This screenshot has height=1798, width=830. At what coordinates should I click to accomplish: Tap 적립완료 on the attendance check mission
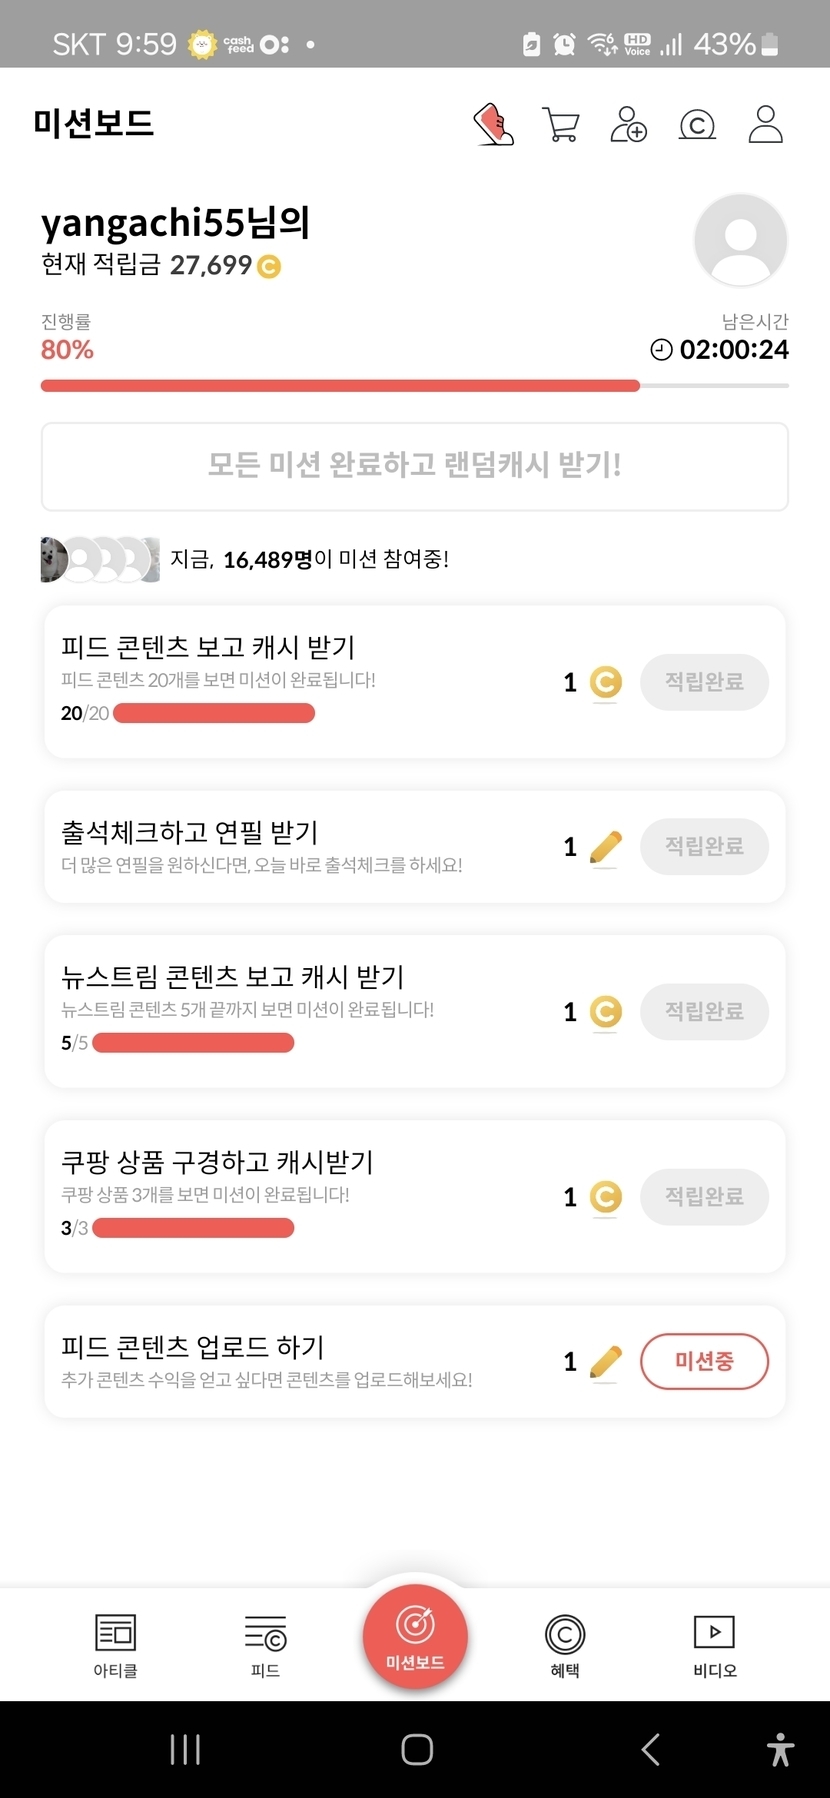click(704, 847)
